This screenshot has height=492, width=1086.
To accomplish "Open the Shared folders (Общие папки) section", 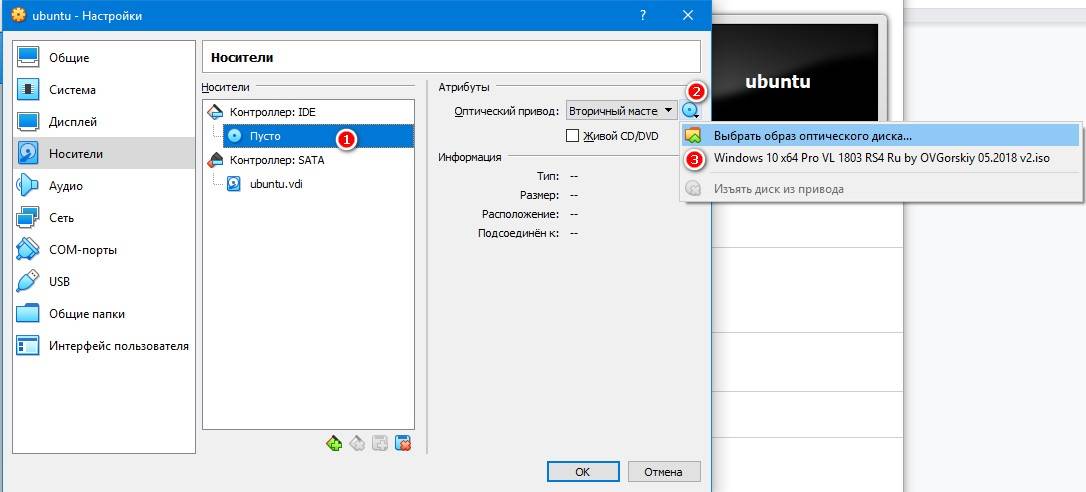I will point(86,314).
